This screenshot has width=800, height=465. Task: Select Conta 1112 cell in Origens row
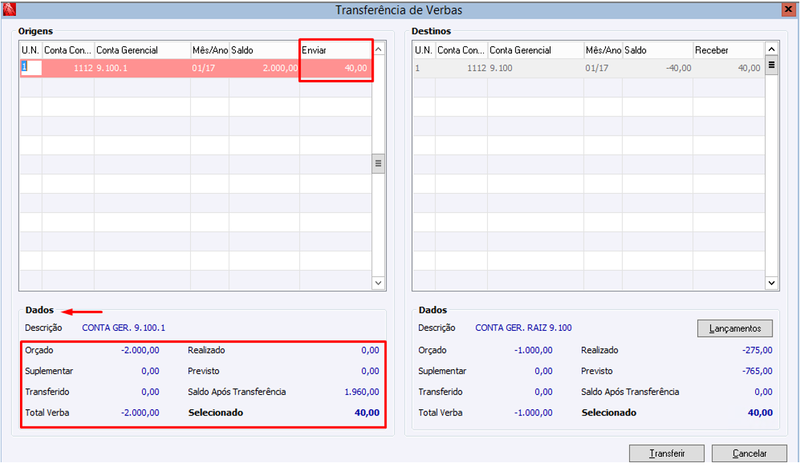[68, 68]
